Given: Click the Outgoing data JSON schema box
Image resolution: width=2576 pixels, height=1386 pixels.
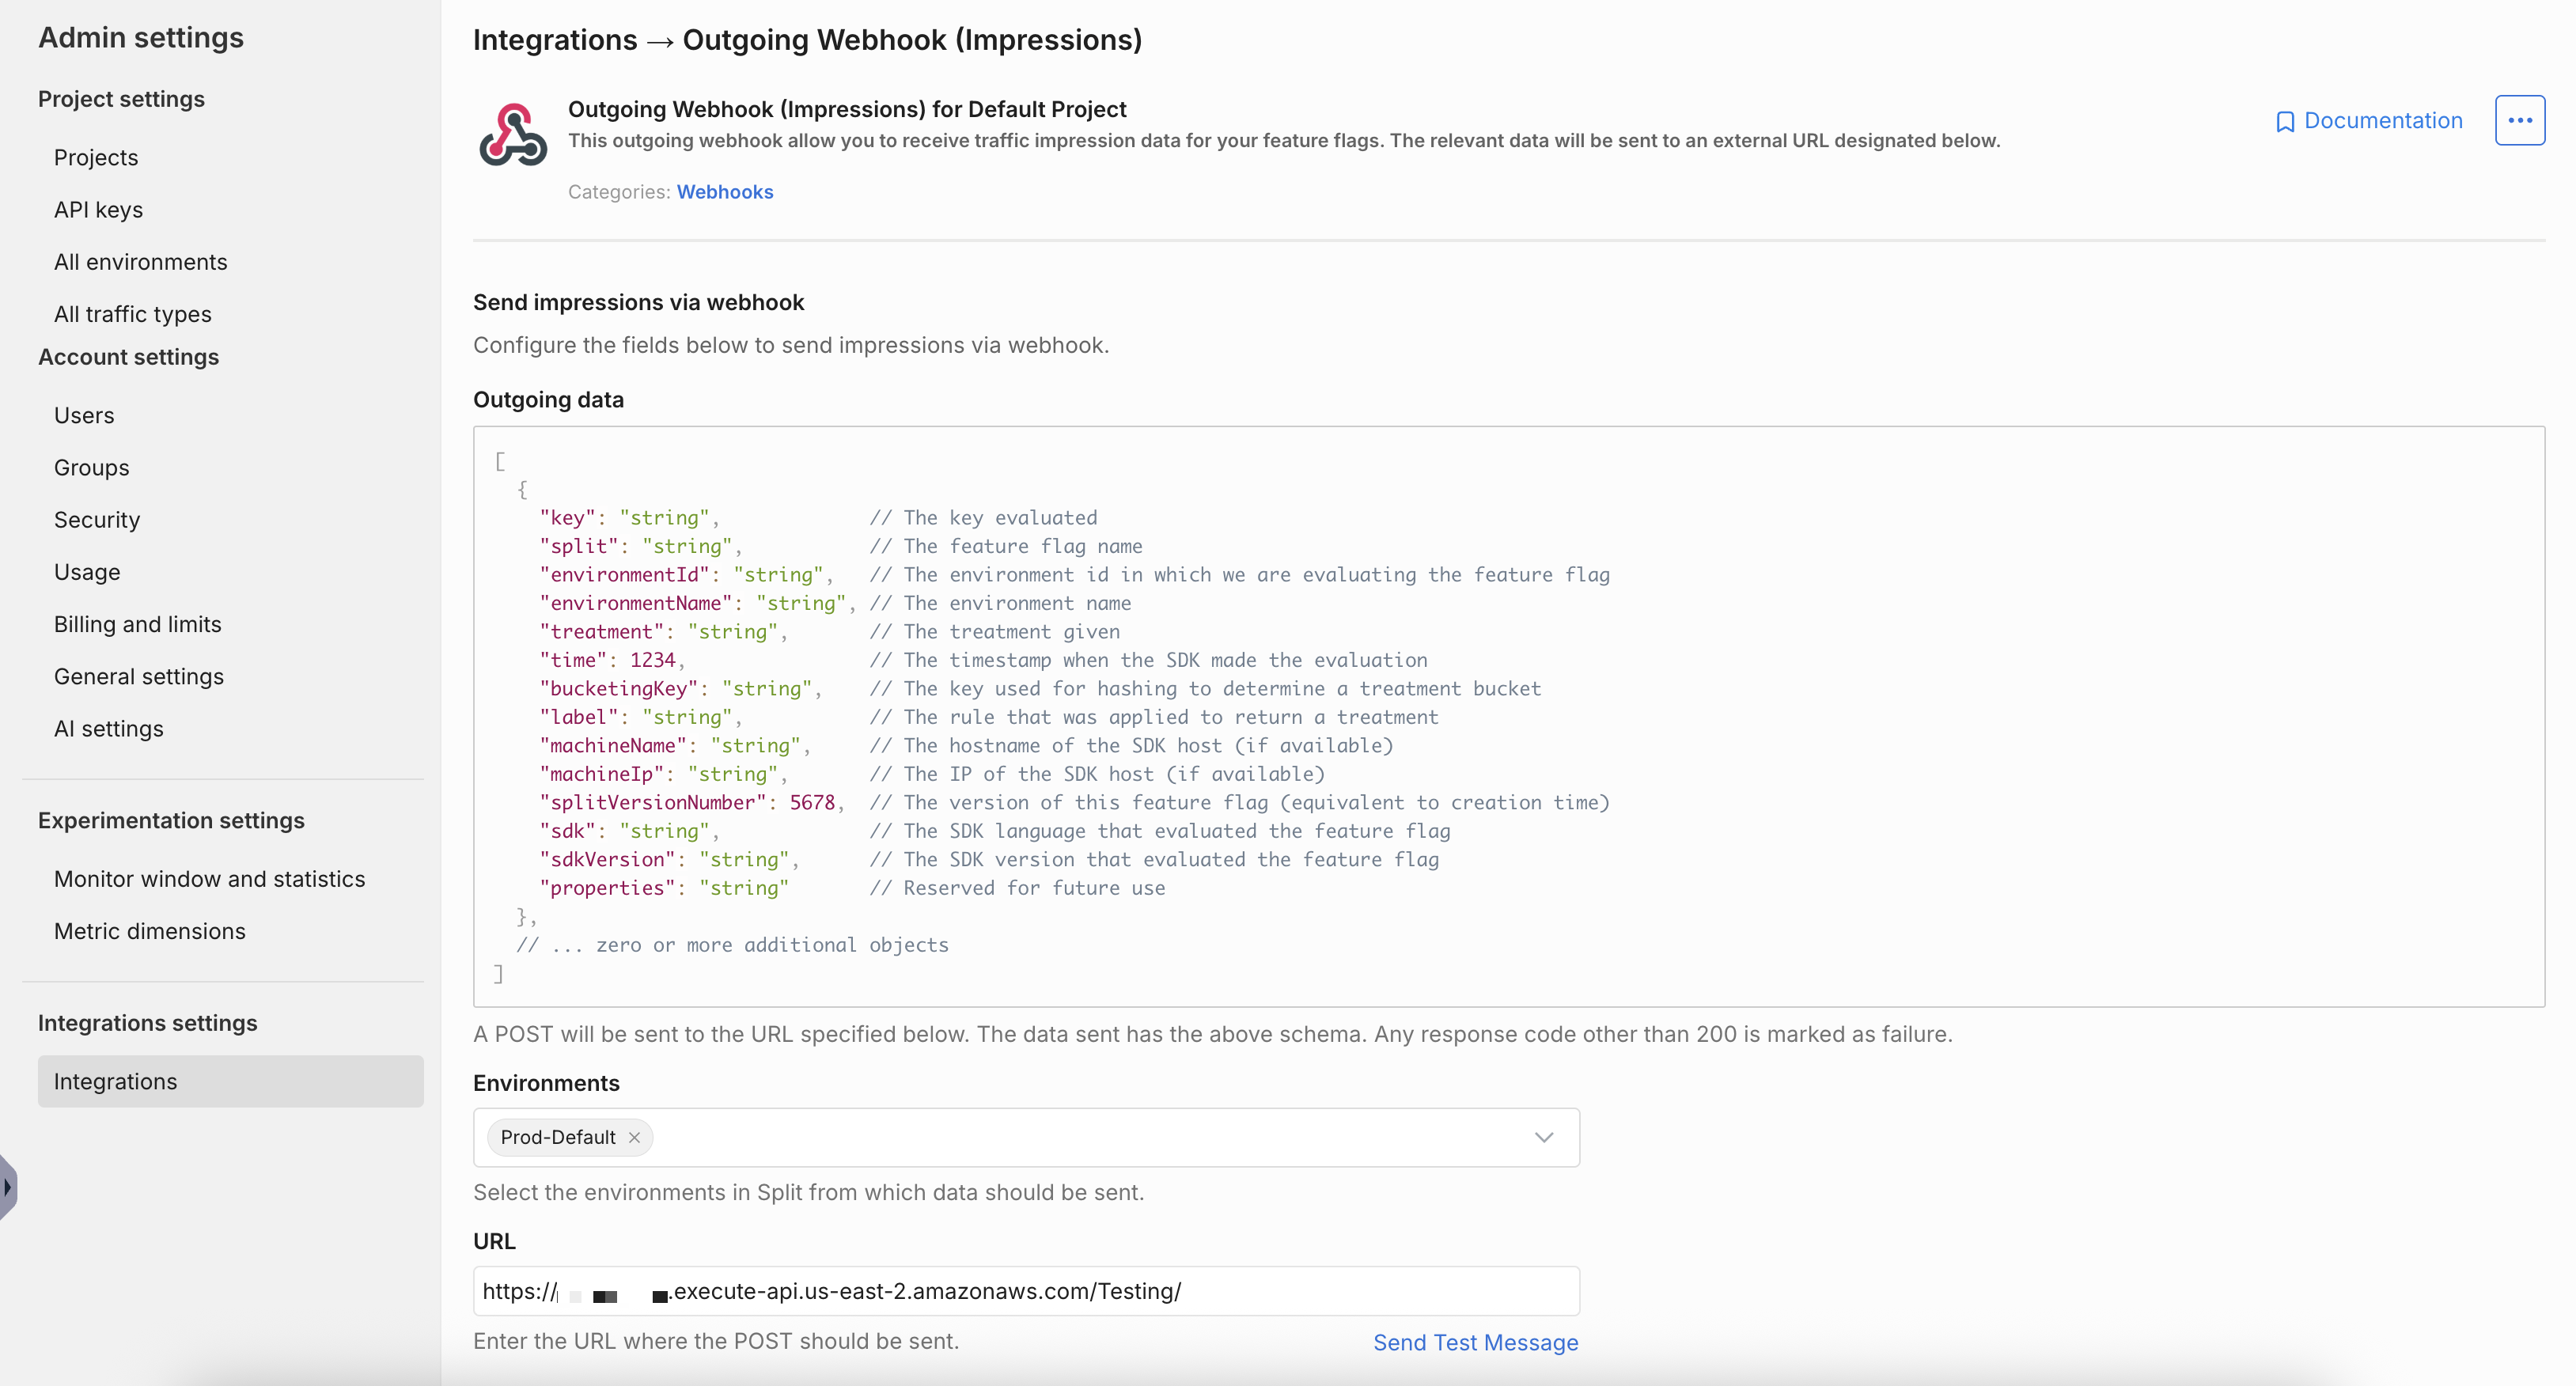Looking at the screenshot, I should click(1508, 716).
